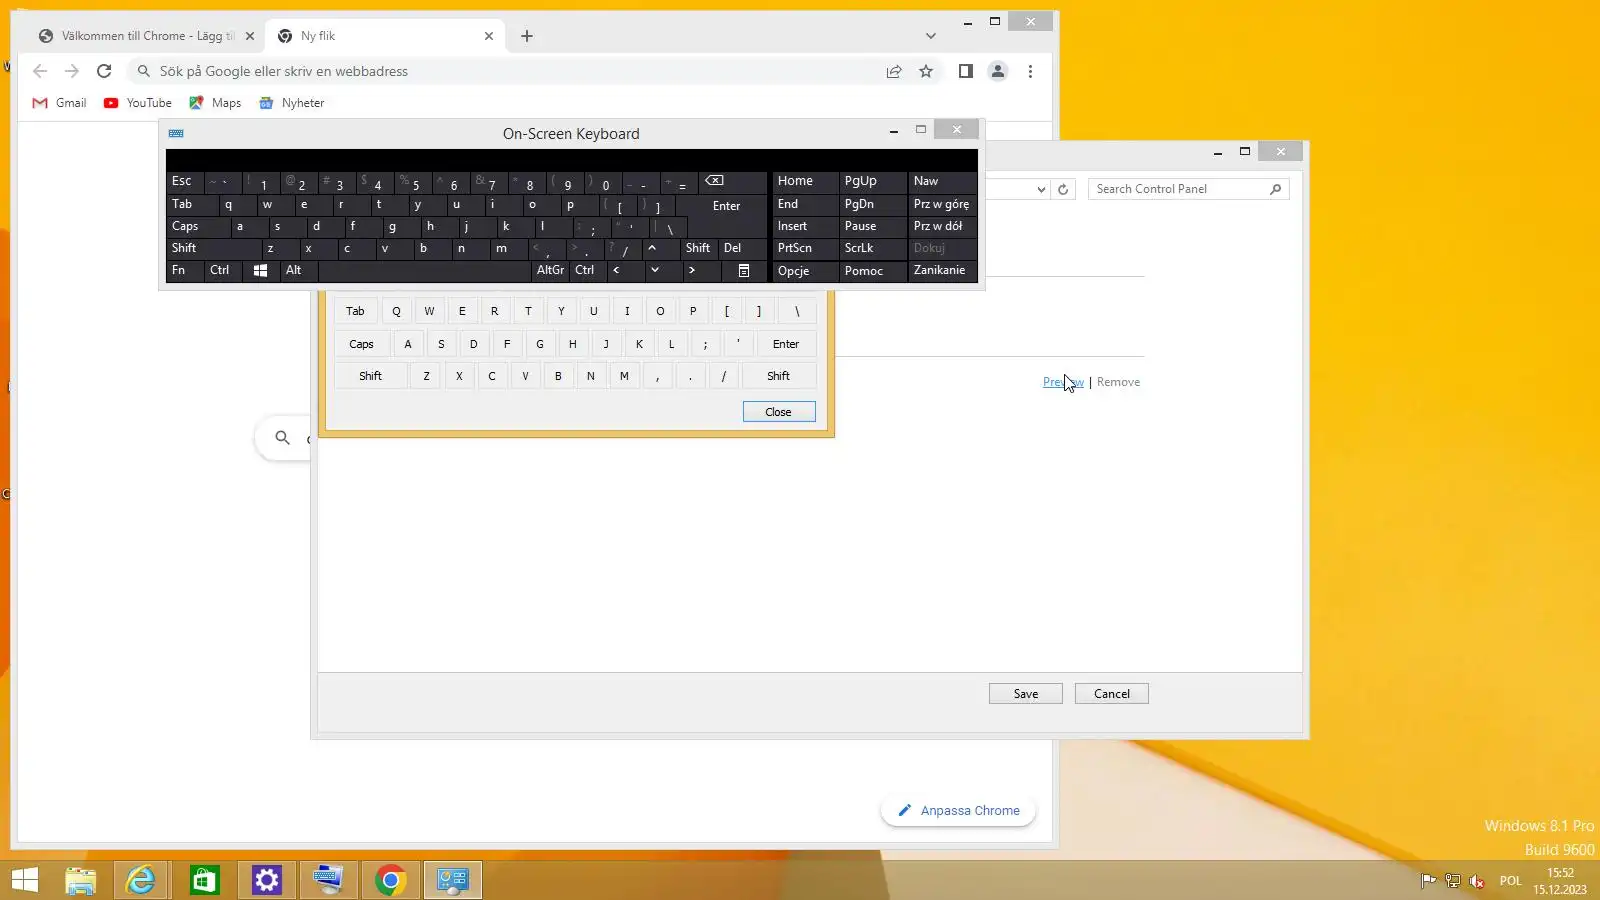Open the Chrome profile menu
1600x900 pixels.
point(998,71)
